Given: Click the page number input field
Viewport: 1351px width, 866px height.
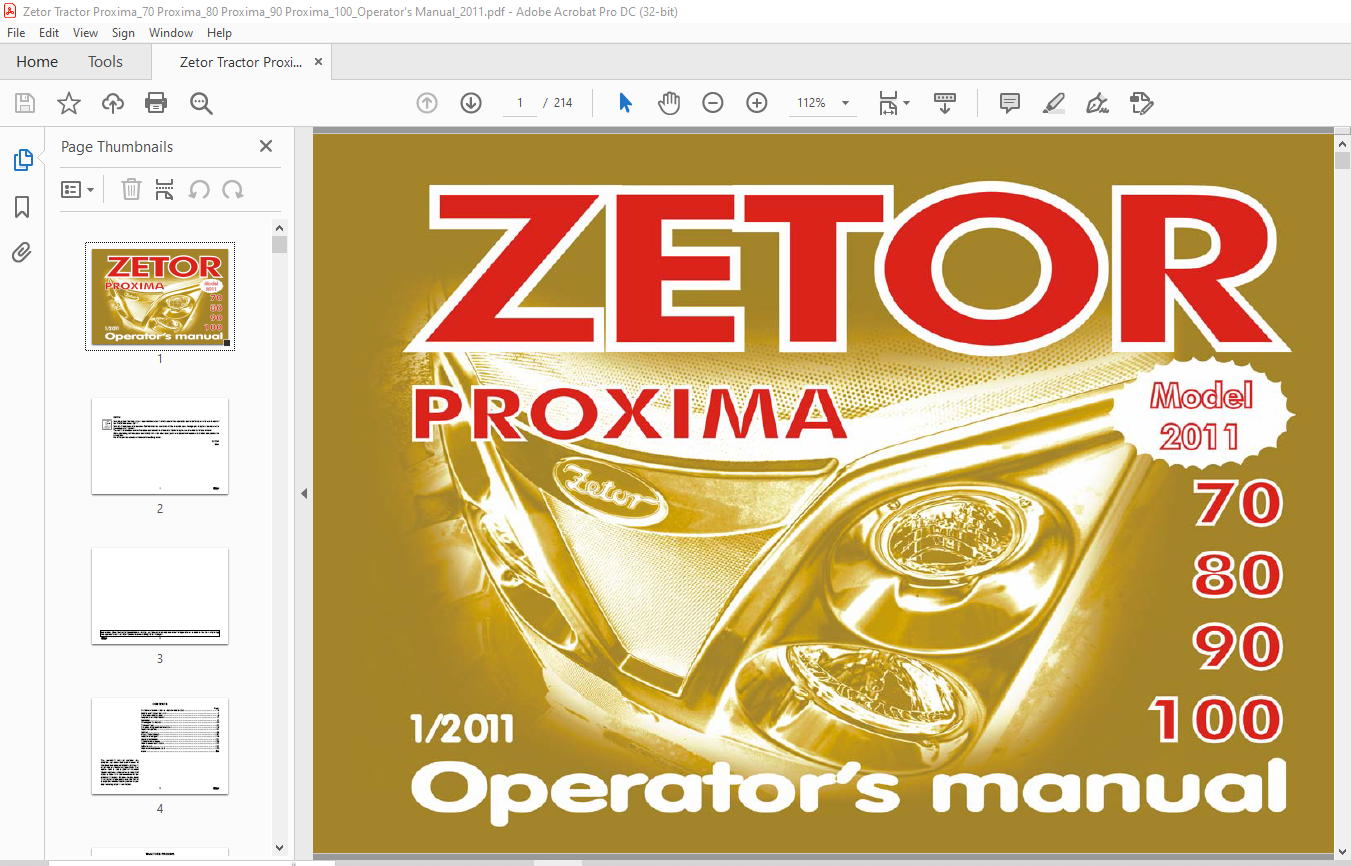Looking at the screenshot, I should tap(520, 103).
